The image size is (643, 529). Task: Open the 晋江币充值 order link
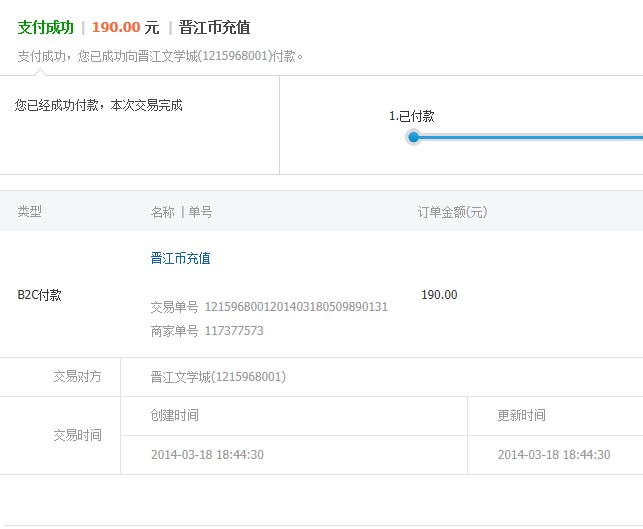pyautogui.click(x=180, y=258)
